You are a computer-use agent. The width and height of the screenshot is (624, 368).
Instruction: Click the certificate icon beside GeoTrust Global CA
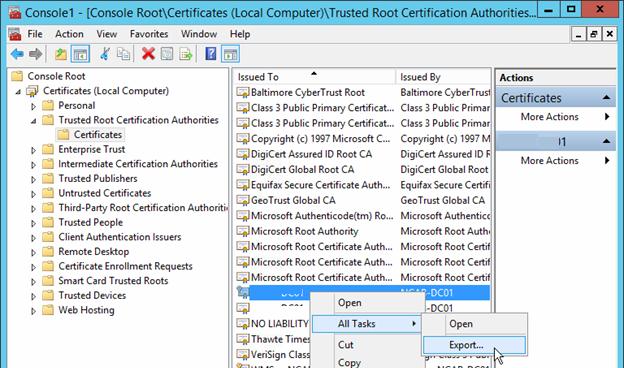(242, 201)
